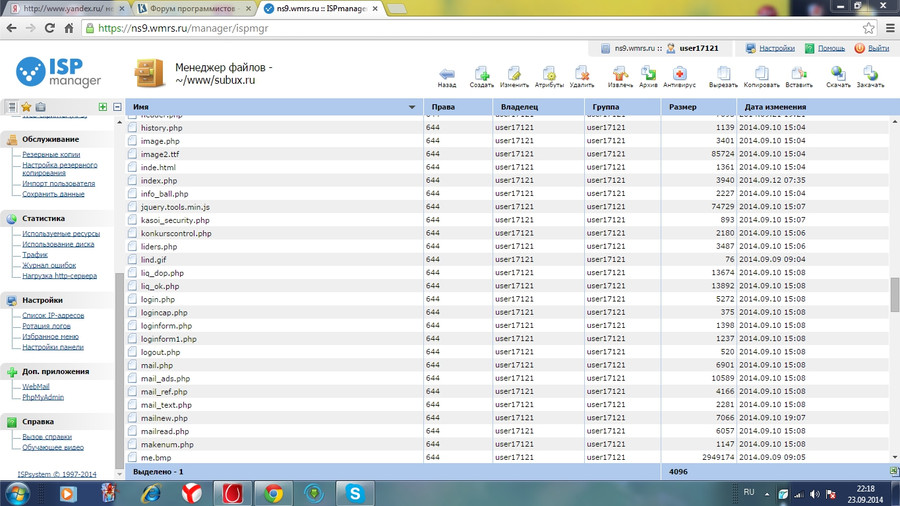Open the top-right Настройки link

(777, 48)
